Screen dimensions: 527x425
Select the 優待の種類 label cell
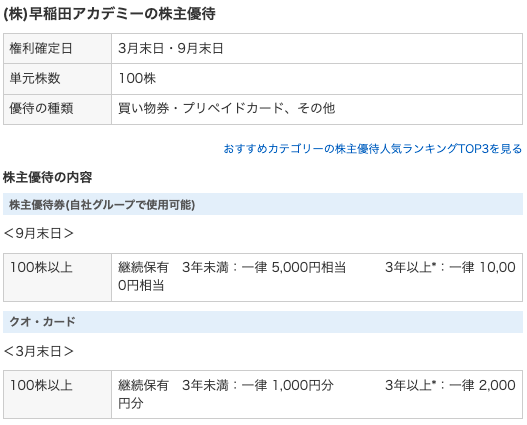[x=57, y=109]
